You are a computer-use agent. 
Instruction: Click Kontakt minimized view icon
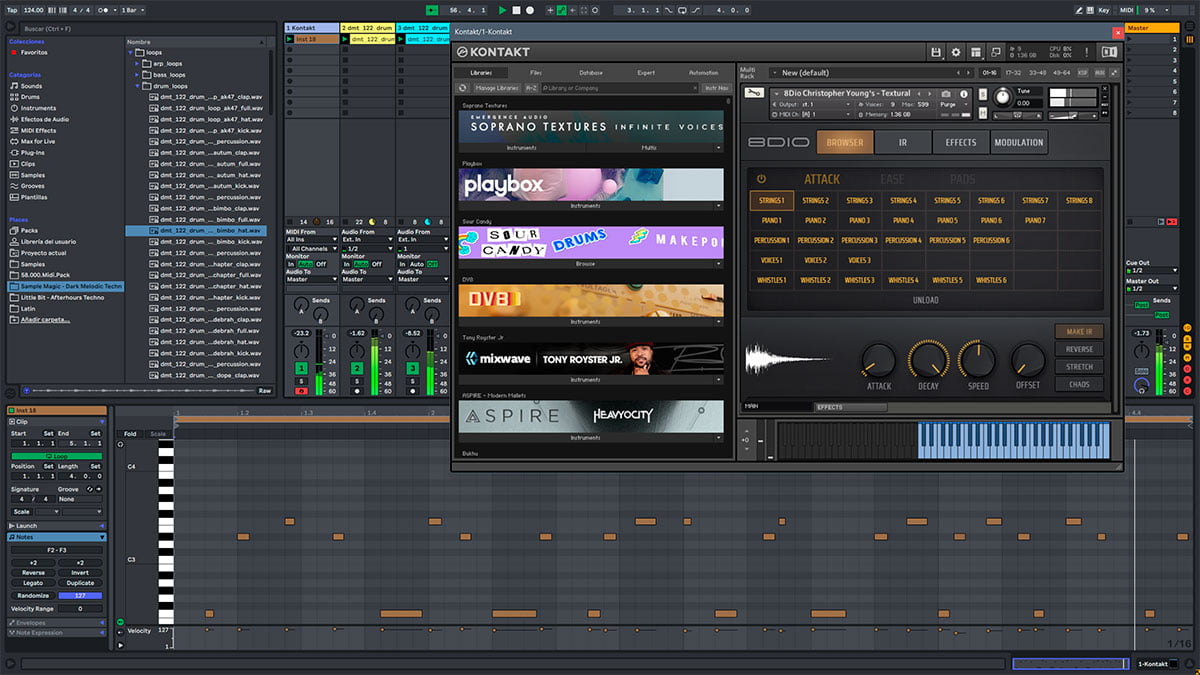click(x=995, y=52)
